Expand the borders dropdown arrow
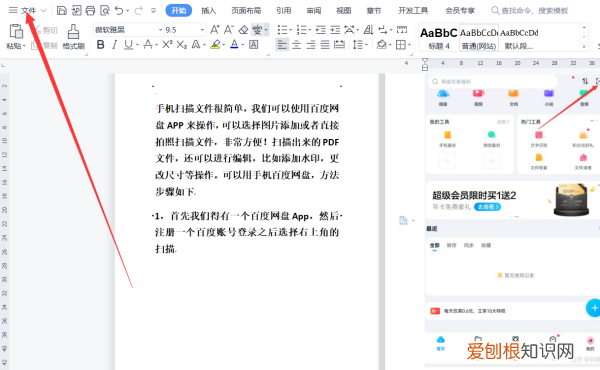Image resolution: width=600 pixels, height=370 pixels. point(409,45)
